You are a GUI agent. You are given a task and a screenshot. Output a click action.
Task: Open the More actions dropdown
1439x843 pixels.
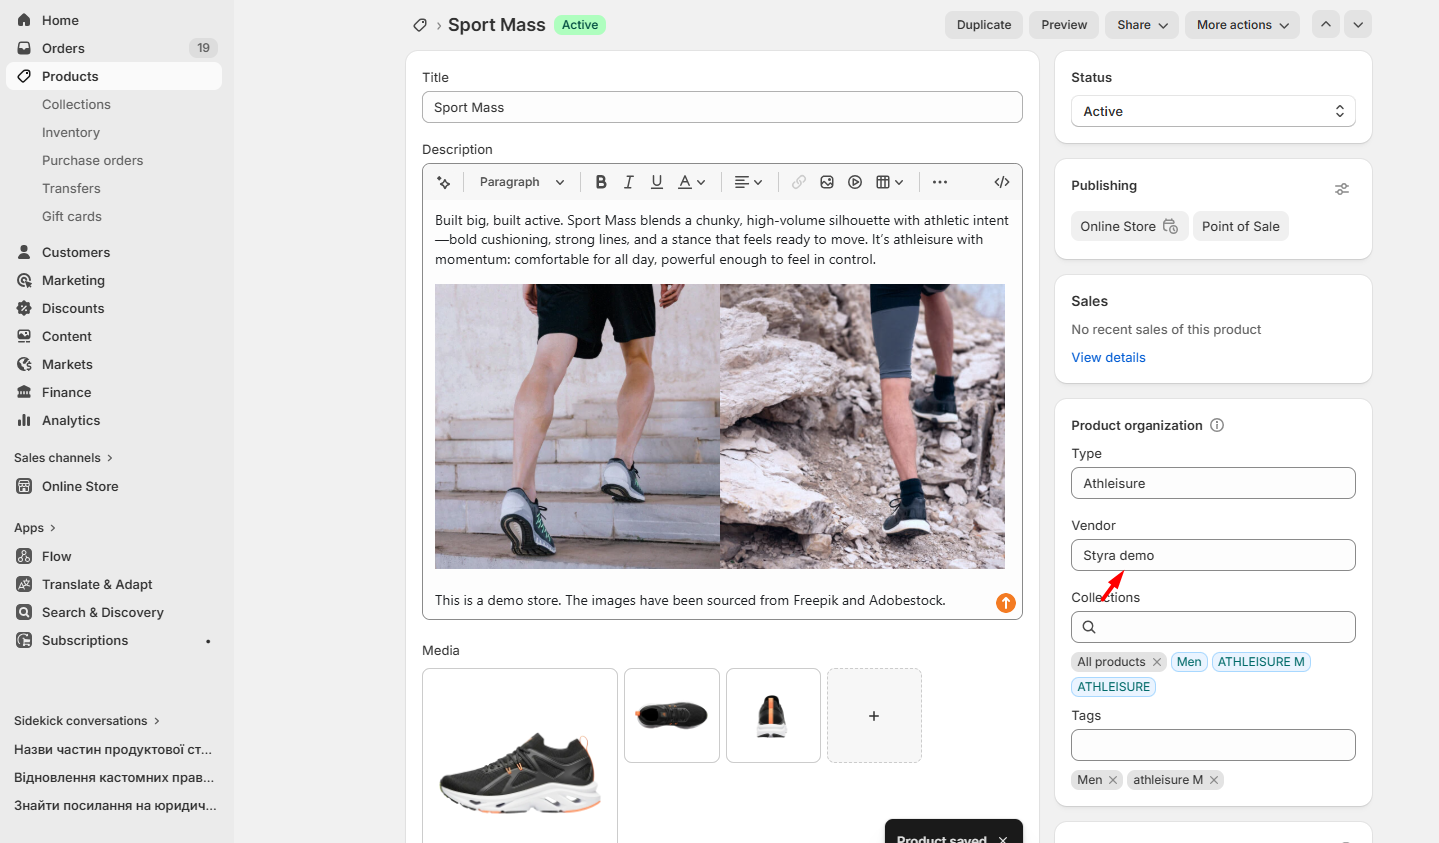(1243, 25)
